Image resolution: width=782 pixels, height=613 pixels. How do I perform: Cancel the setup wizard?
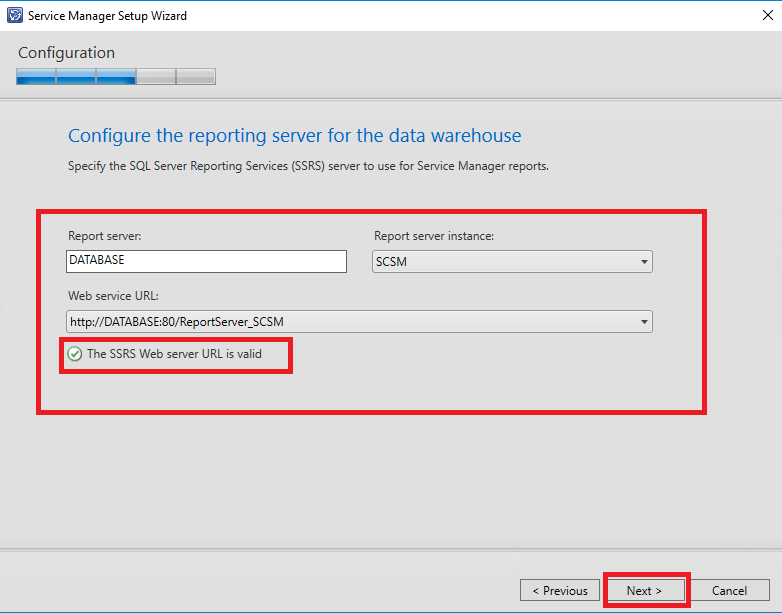click(x=729, y=590)
